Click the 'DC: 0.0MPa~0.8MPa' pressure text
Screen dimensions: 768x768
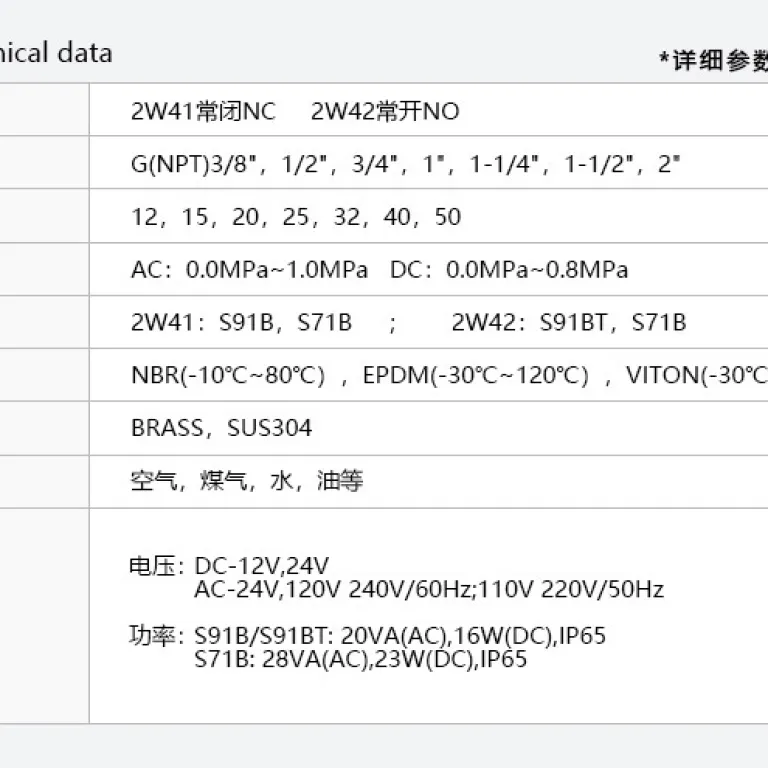click(509, 270)
